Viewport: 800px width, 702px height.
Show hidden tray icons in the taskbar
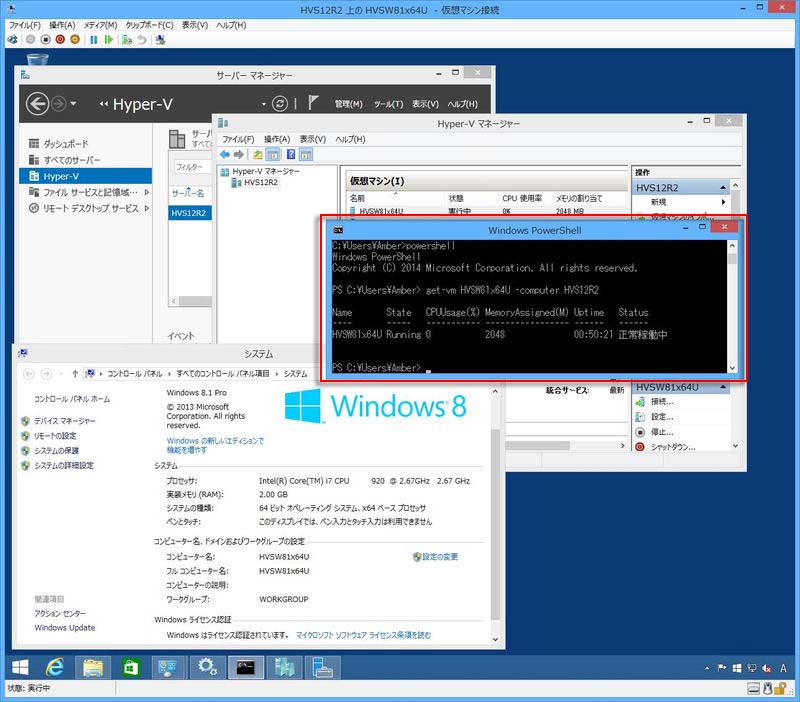(x=707, y=668)
